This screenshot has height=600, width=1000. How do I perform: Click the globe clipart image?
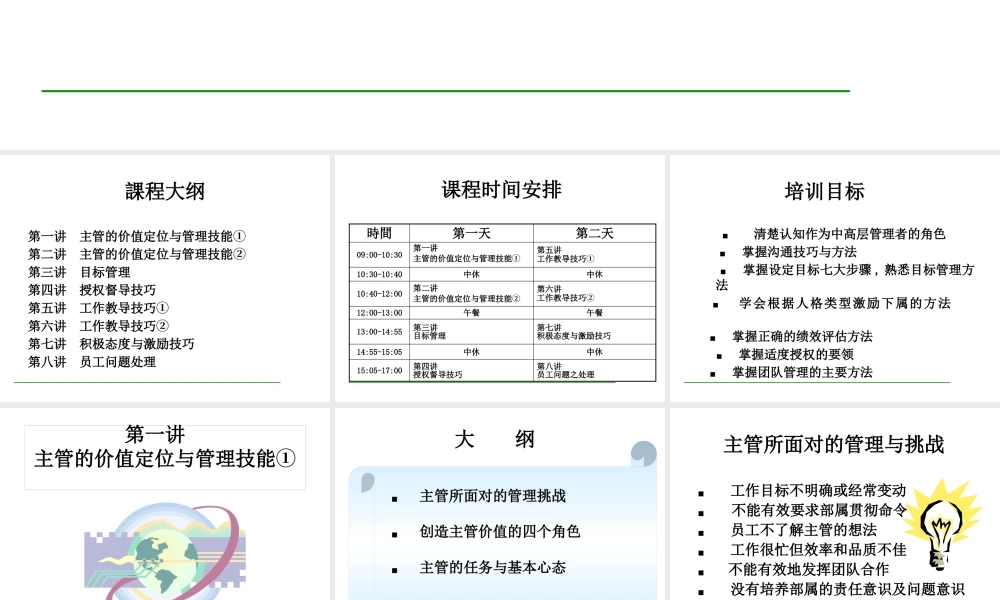pos(165,552)
